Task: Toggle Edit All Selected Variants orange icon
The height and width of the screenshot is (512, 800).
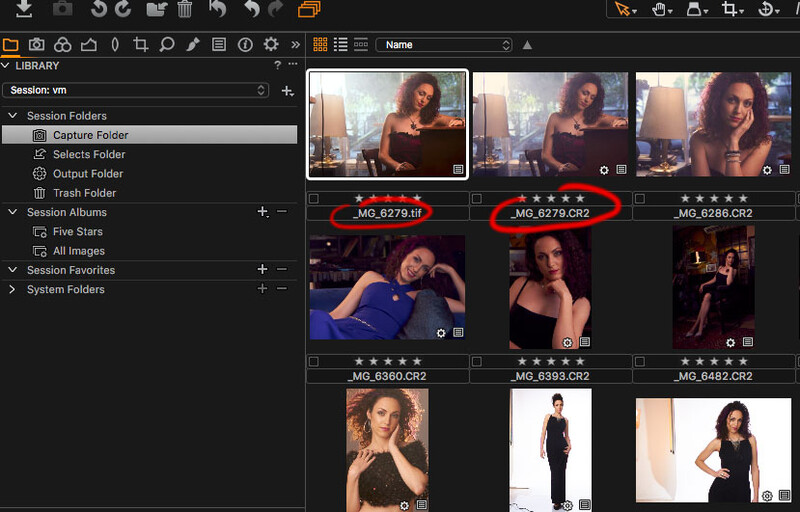Action: tap(309, 9)
